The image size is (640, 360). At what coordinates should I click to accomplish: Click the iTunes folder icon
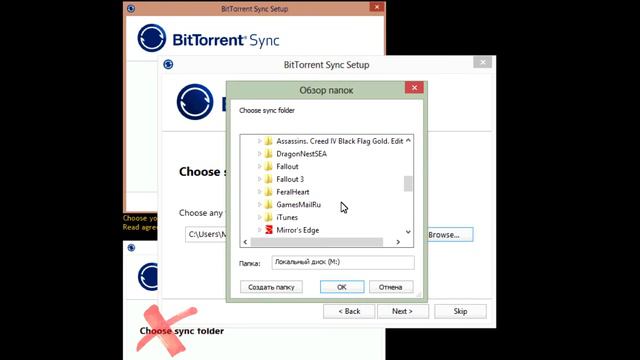[269, 217]
